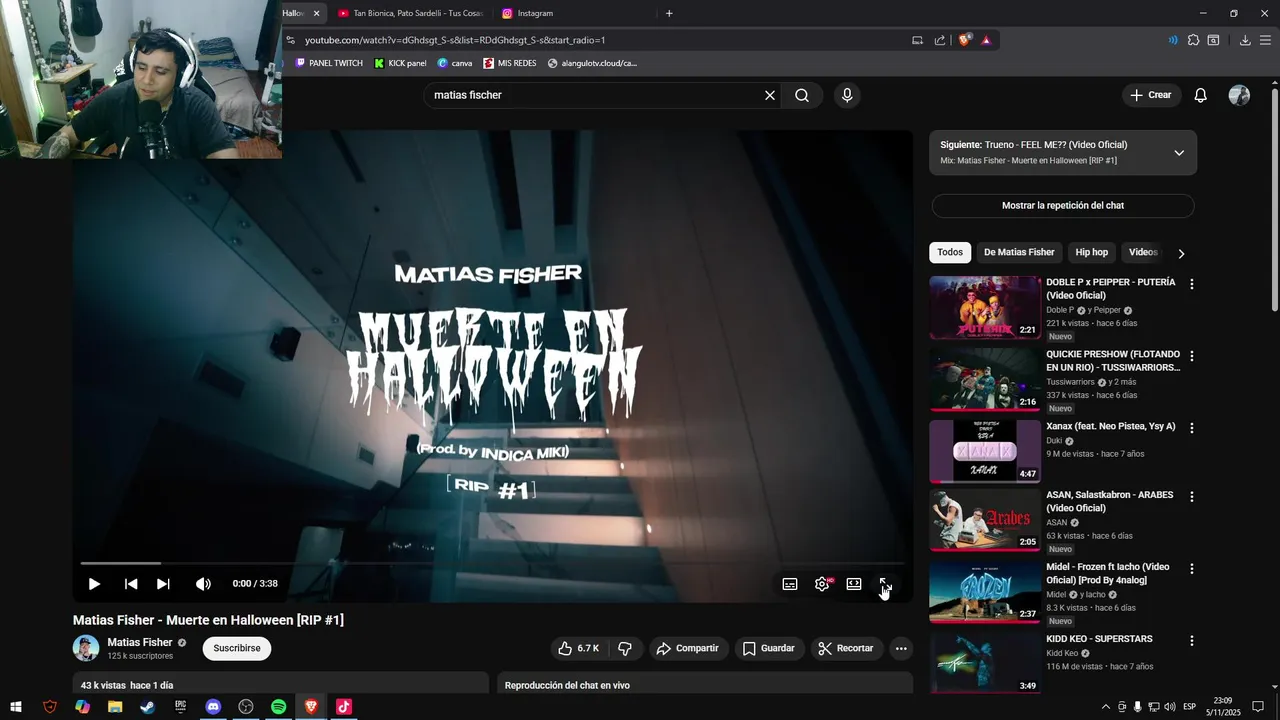Open options for QUICKIE PRESHOW video
This screenshot has width=1280, height=720.
coord(1191,356)
